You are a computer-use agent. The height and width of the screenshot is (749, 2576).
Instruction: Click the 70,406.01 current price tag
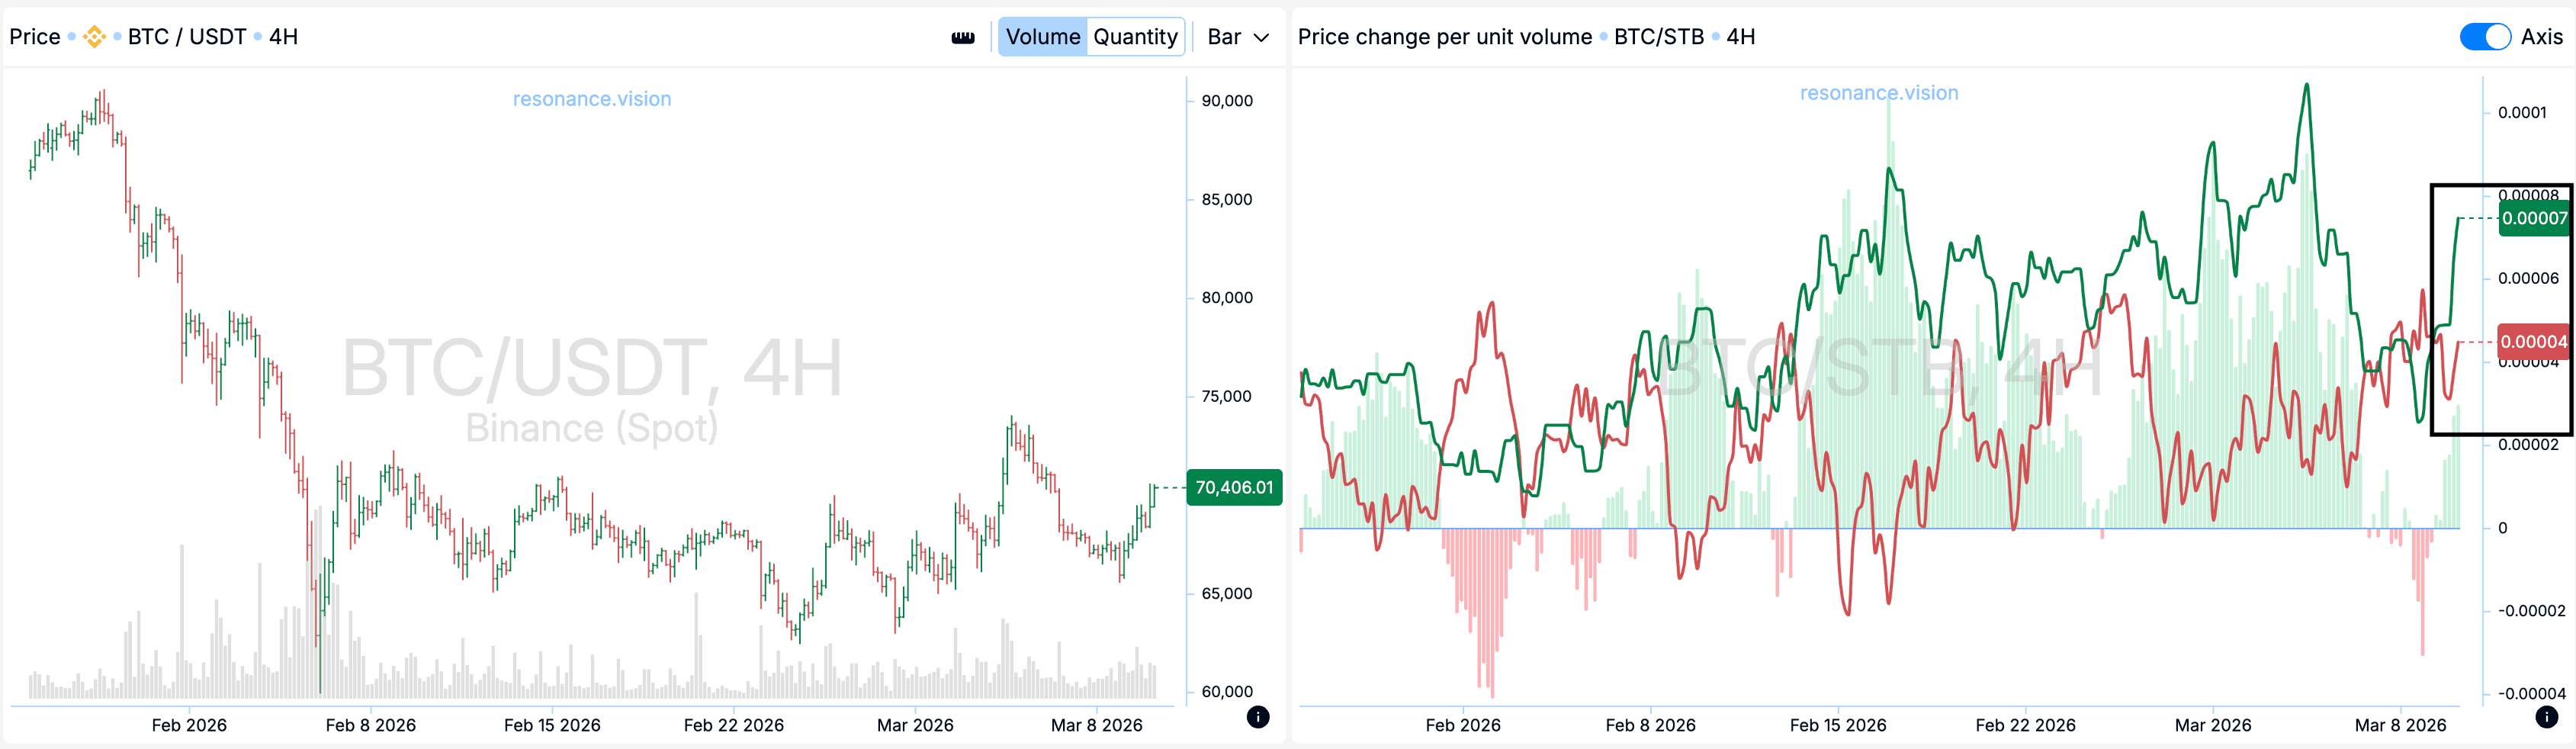(x=1234, y=487)
